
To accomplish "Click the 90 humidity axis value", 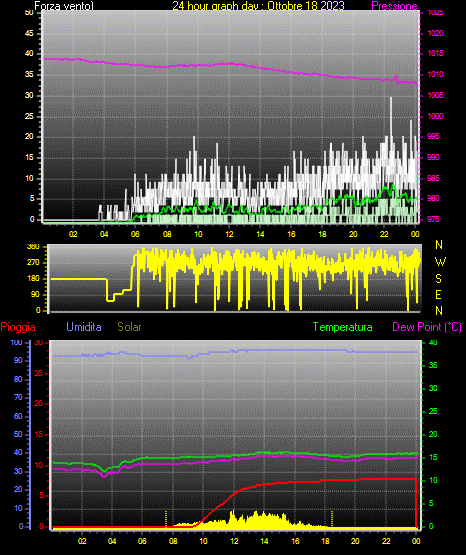I will coord(18,360).
